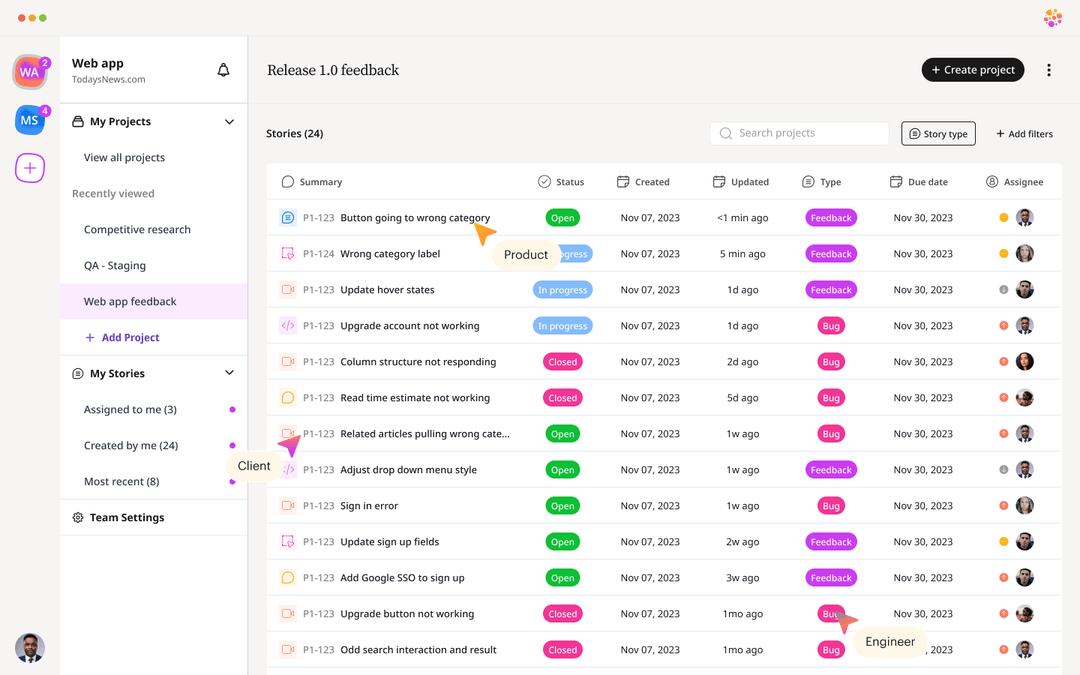Click the flower logo at the top right

(x=1052, y=18)
